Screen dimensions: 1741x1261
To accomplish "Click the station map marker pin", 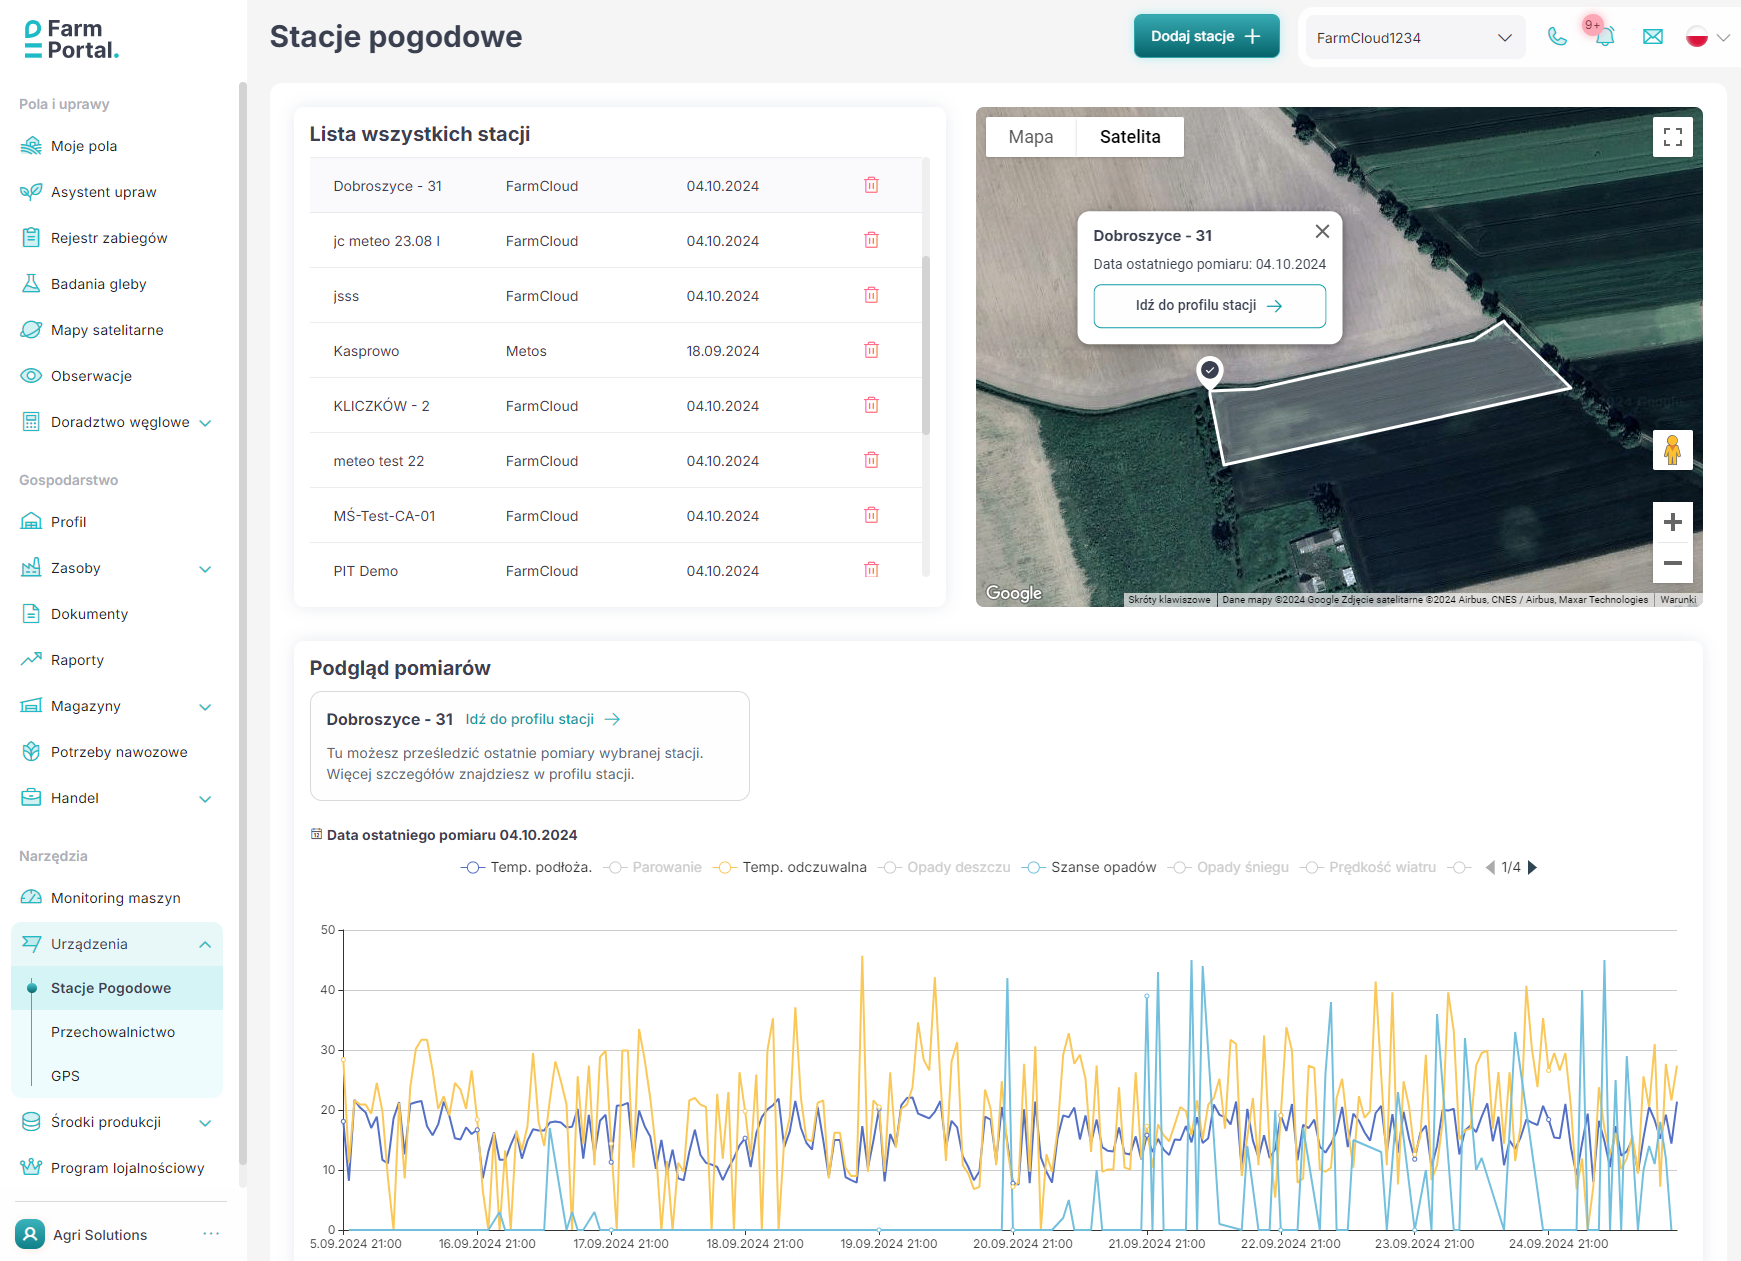I will (x=1210, y=371).
